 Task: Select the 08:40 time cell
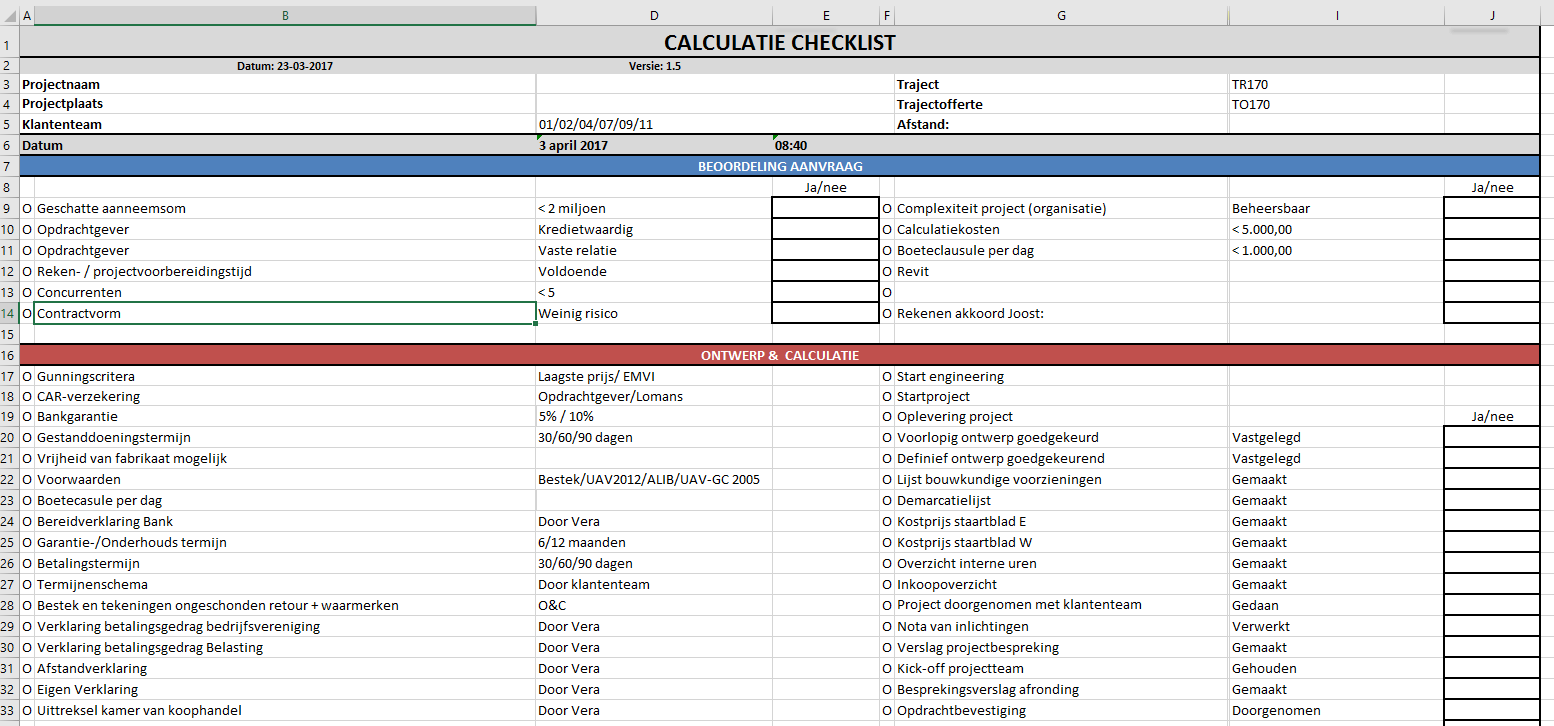pos(825,145)
